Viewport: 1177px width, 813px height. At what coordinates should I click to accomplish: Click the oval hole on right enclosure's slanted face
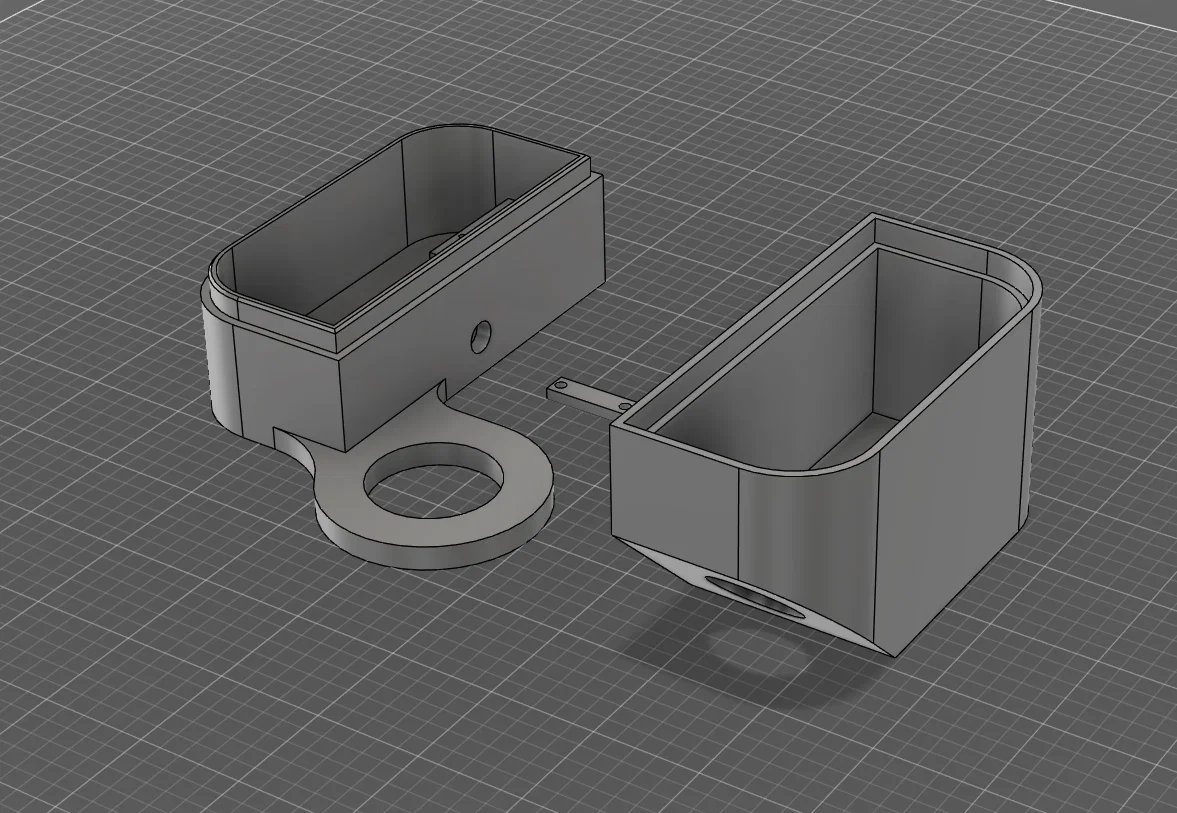755,598
